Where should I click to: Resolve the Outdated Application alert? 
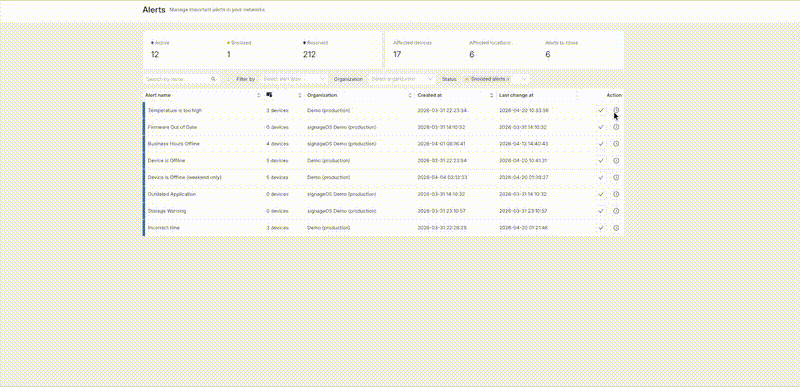tap(601, 194)
